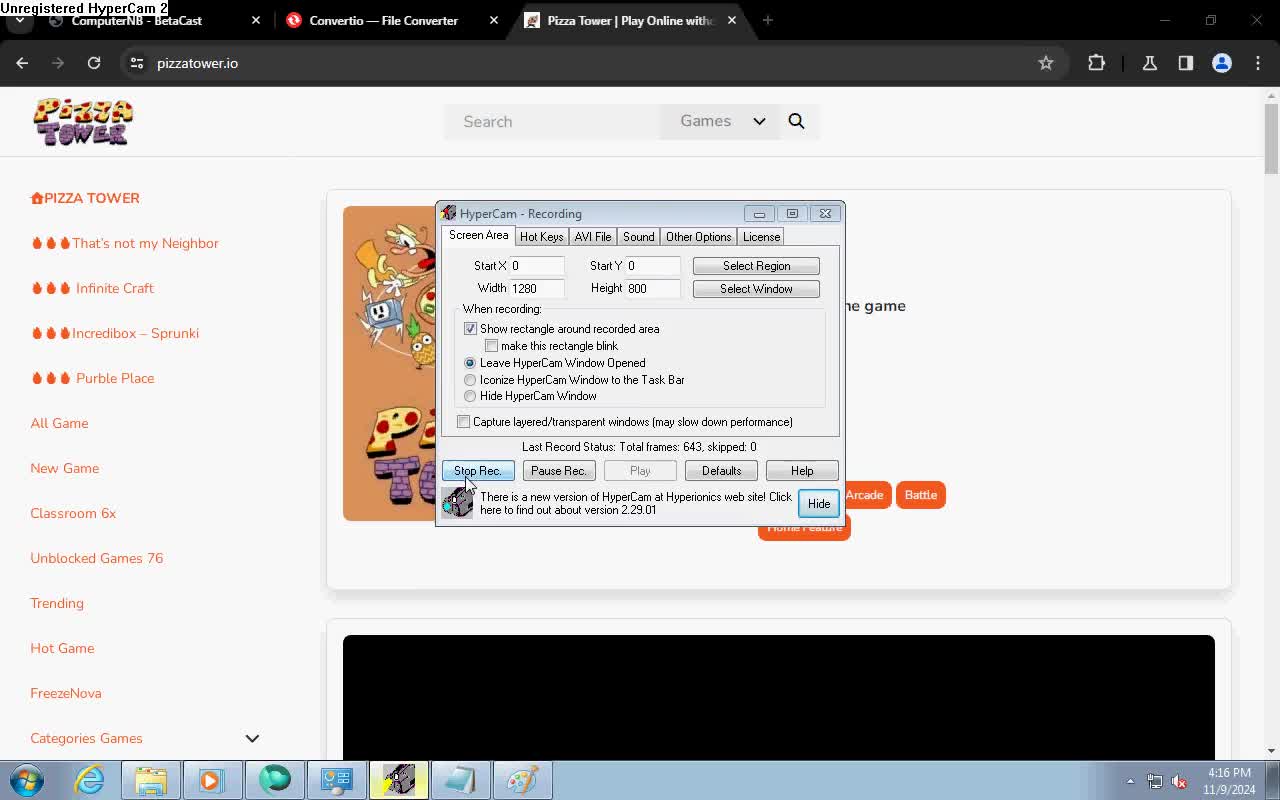Select Leave HyperCam Window Opened
Viewport: 1280px width, 800px height.
click(x=470, y=363)
